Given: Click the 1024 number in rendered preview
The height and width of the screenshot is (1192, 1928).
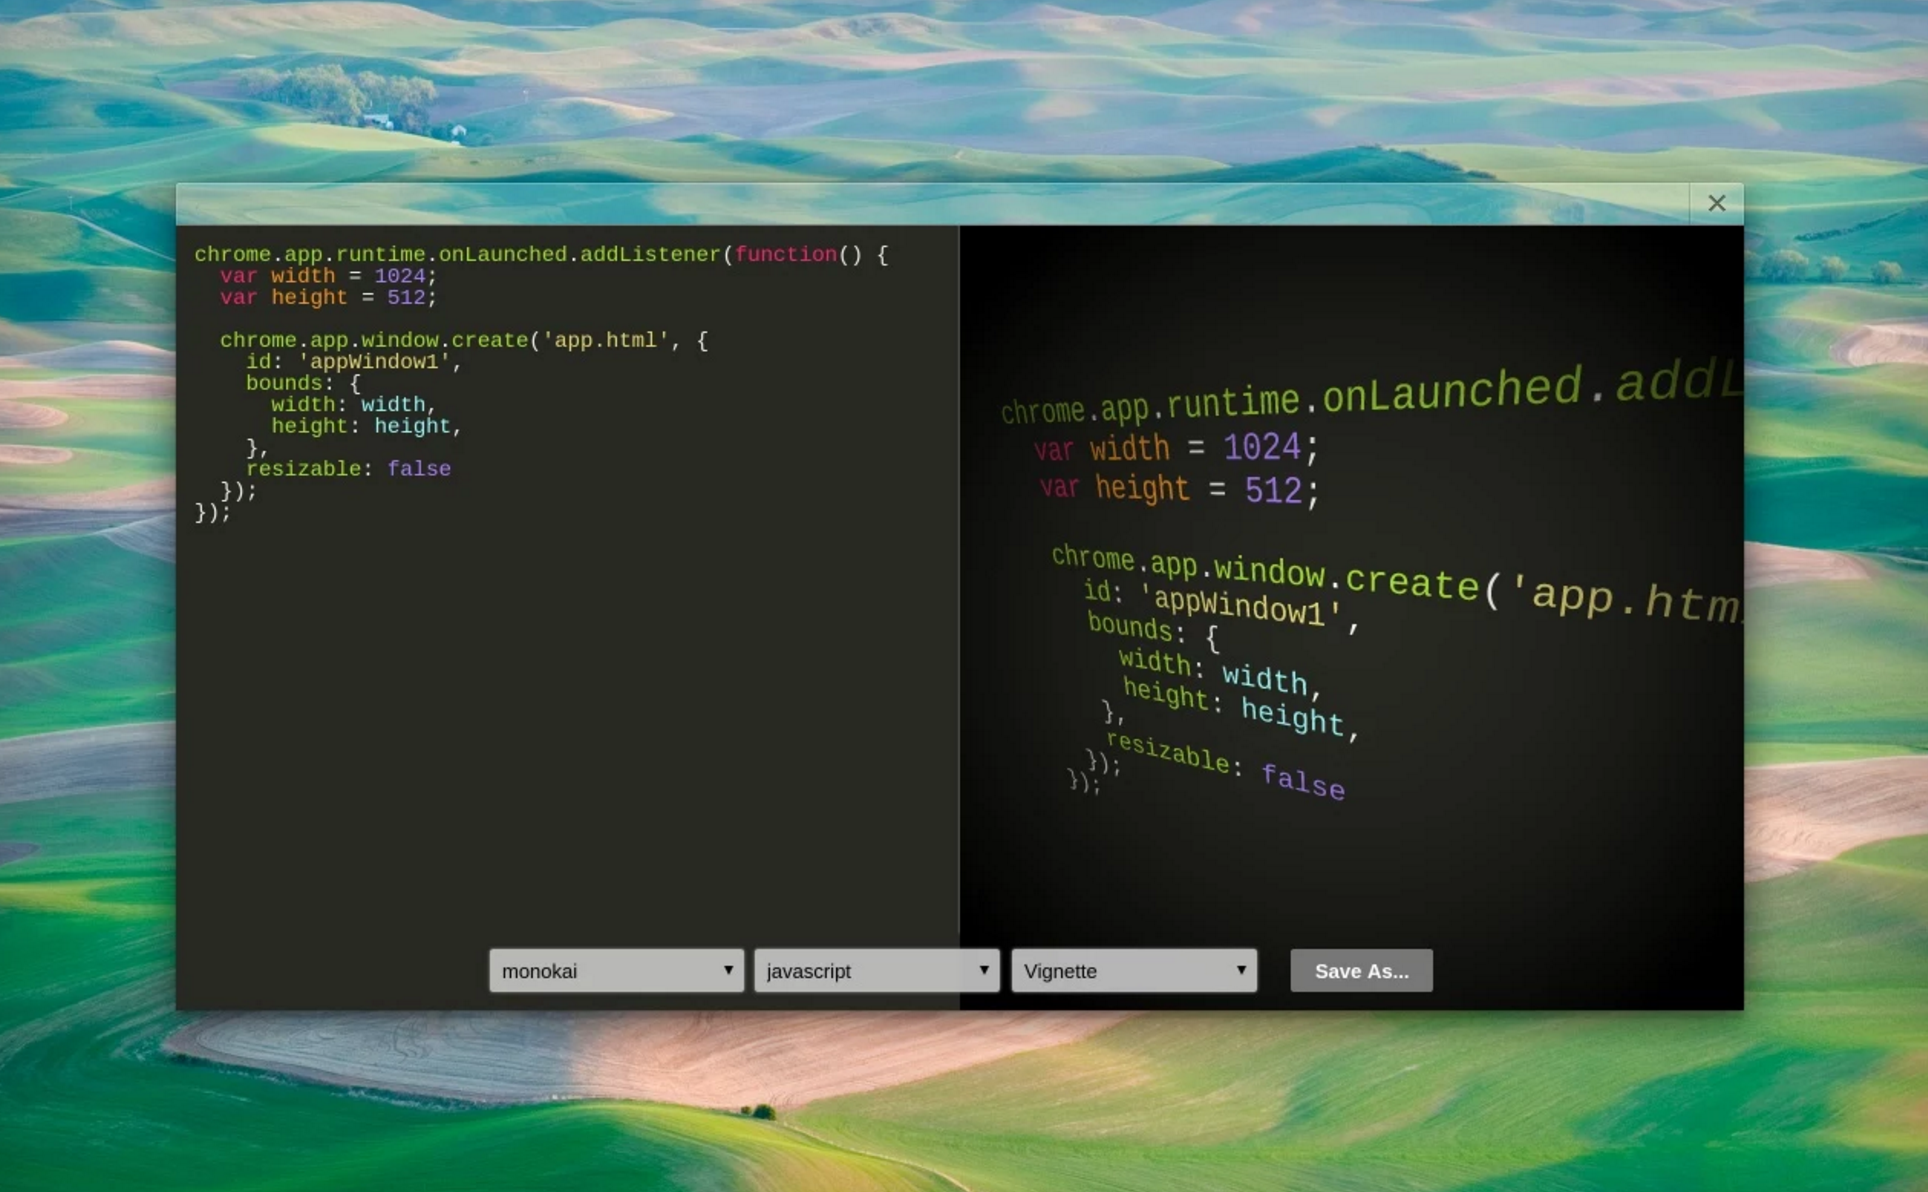Looking at the screenshot, I should click(x=1261, y=447).
